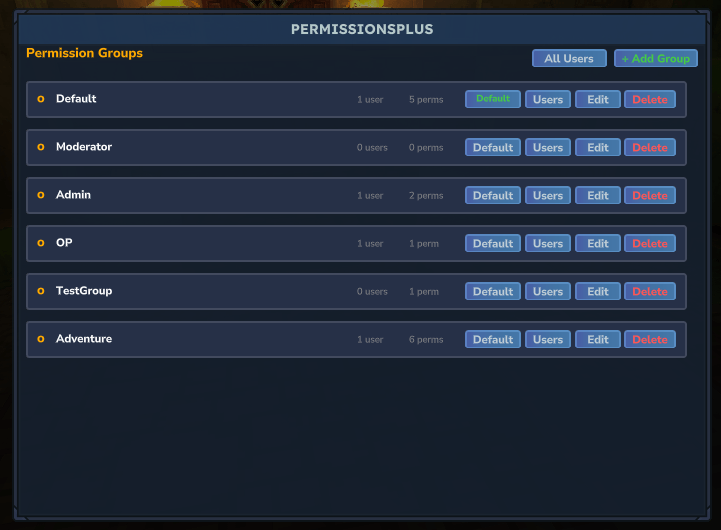This screenshot has height=530, width=721.
Task: Click the orange circle icon beside Moderator
Action: pyautogui.click(x=41, y=147)
